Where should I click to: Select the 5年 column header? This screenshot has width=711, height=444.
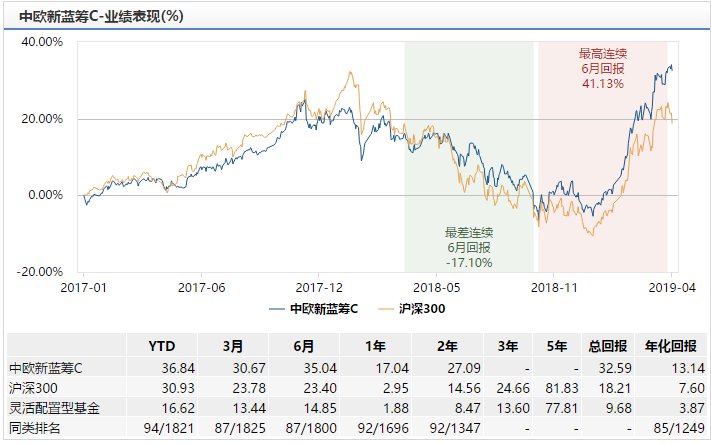557,346
